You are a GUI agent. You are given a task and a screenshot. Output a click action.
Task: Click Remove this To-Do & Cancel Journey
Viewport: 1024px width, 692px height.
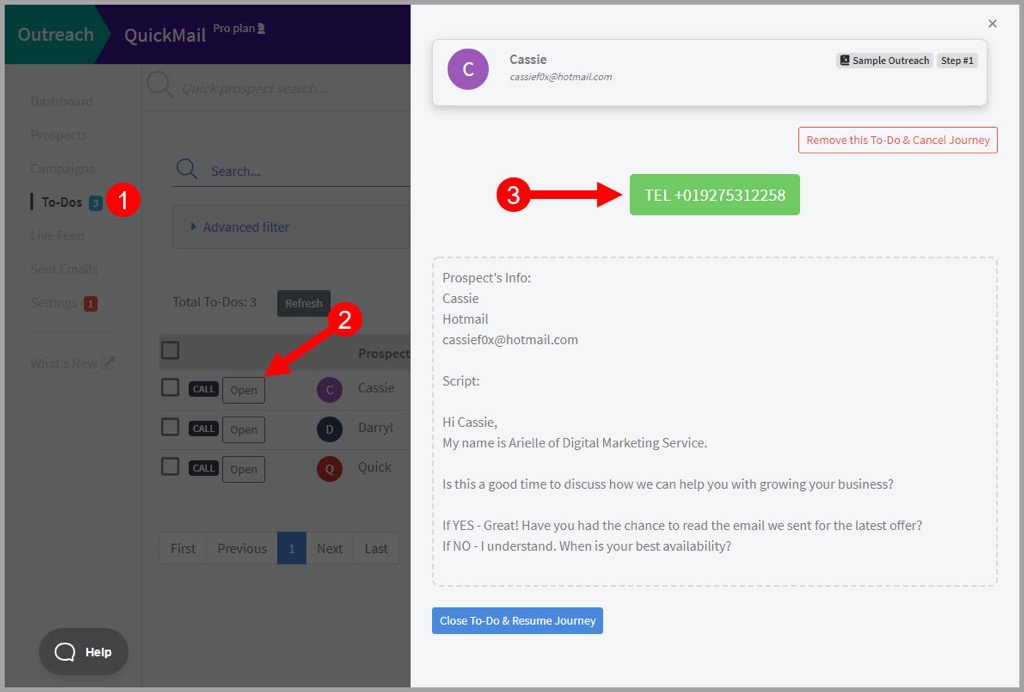coord(897,140)
